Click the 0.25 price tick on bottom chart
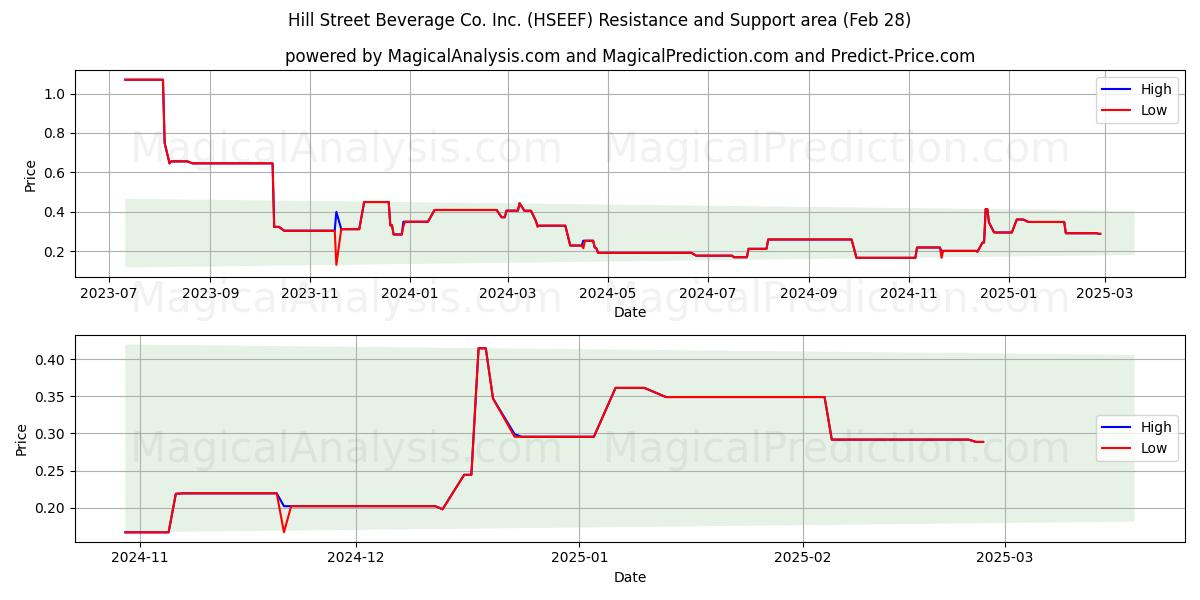The image size is (1200, 600). [x=52, y=471]
